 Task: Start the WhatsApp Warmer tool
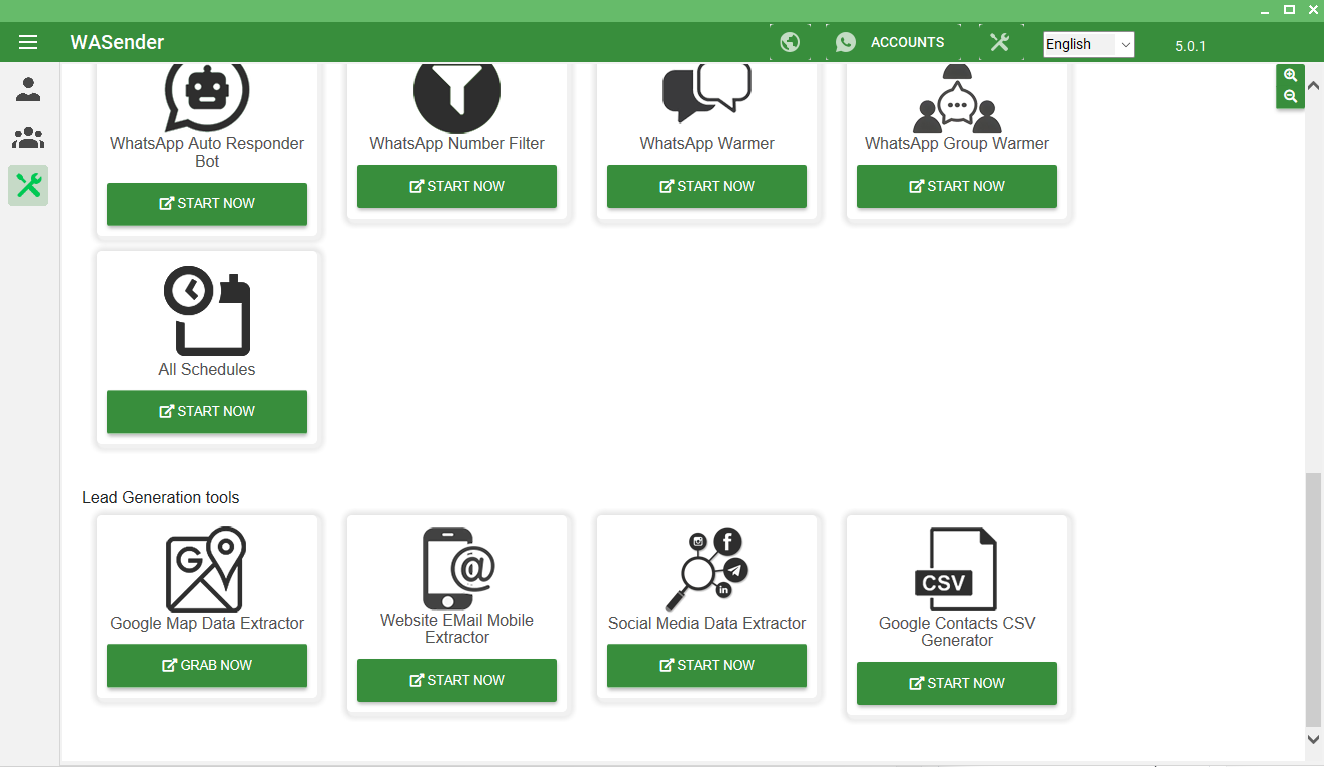point(707,187)
